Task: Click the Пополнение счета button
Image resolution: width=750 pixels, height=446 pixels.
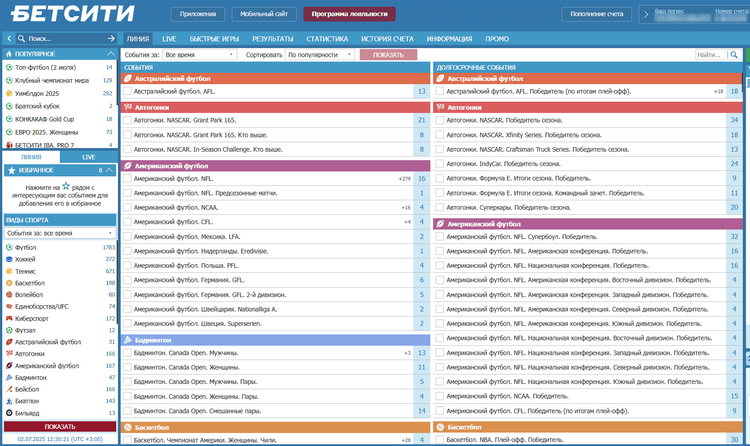Action: click(597, 15)
